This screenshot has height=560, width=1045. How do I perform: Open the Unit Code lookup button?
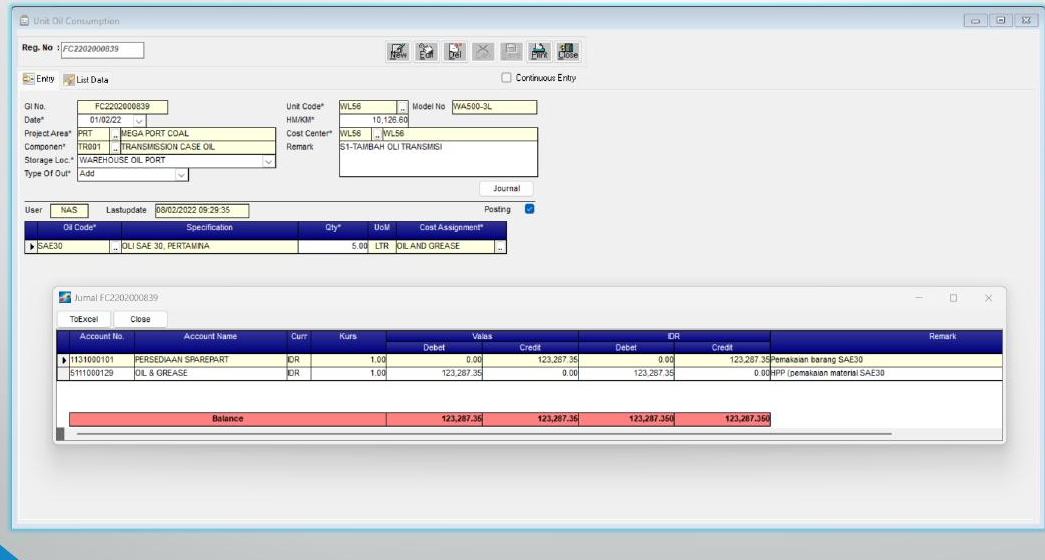click(403, 107)
